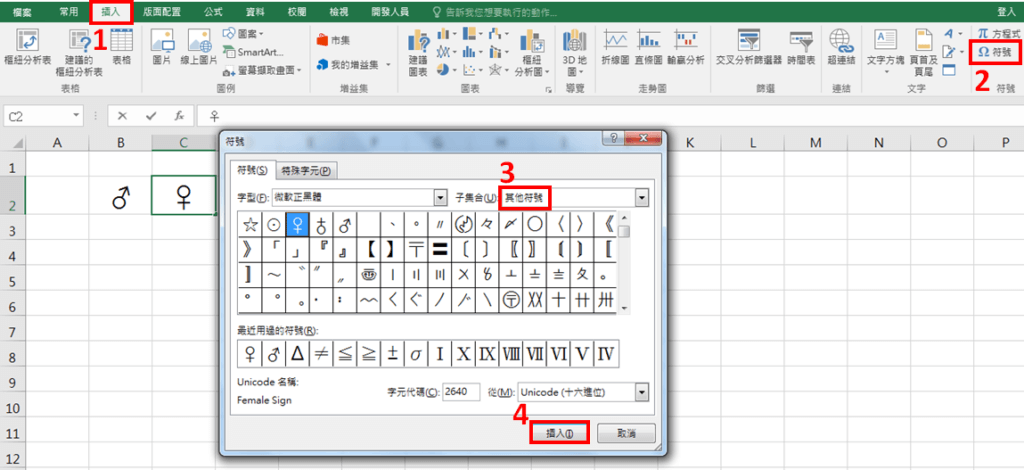The image size is (1024, 470).
Task: Select the star symbol in the symbol grid
Action: [x=248, y=224]
